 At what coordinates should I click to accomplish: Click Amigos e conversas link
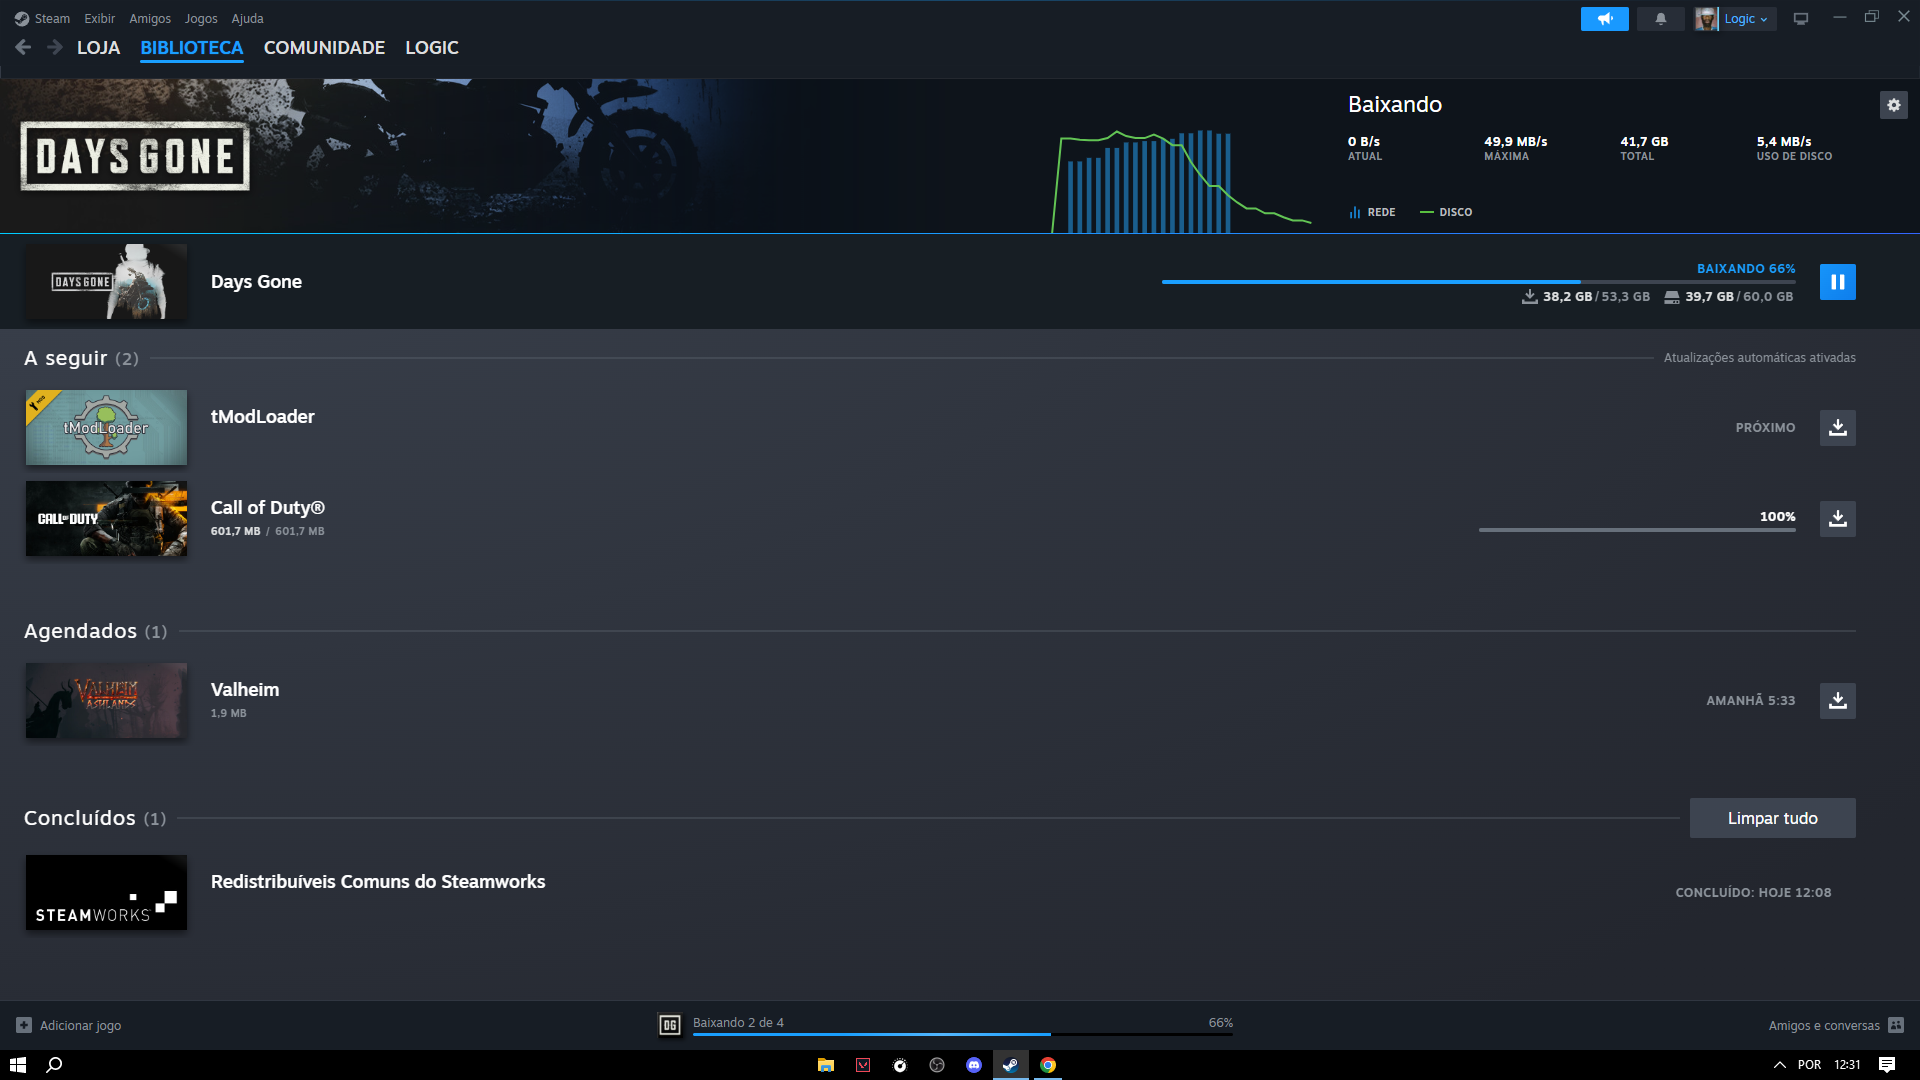point(1824,1026)
